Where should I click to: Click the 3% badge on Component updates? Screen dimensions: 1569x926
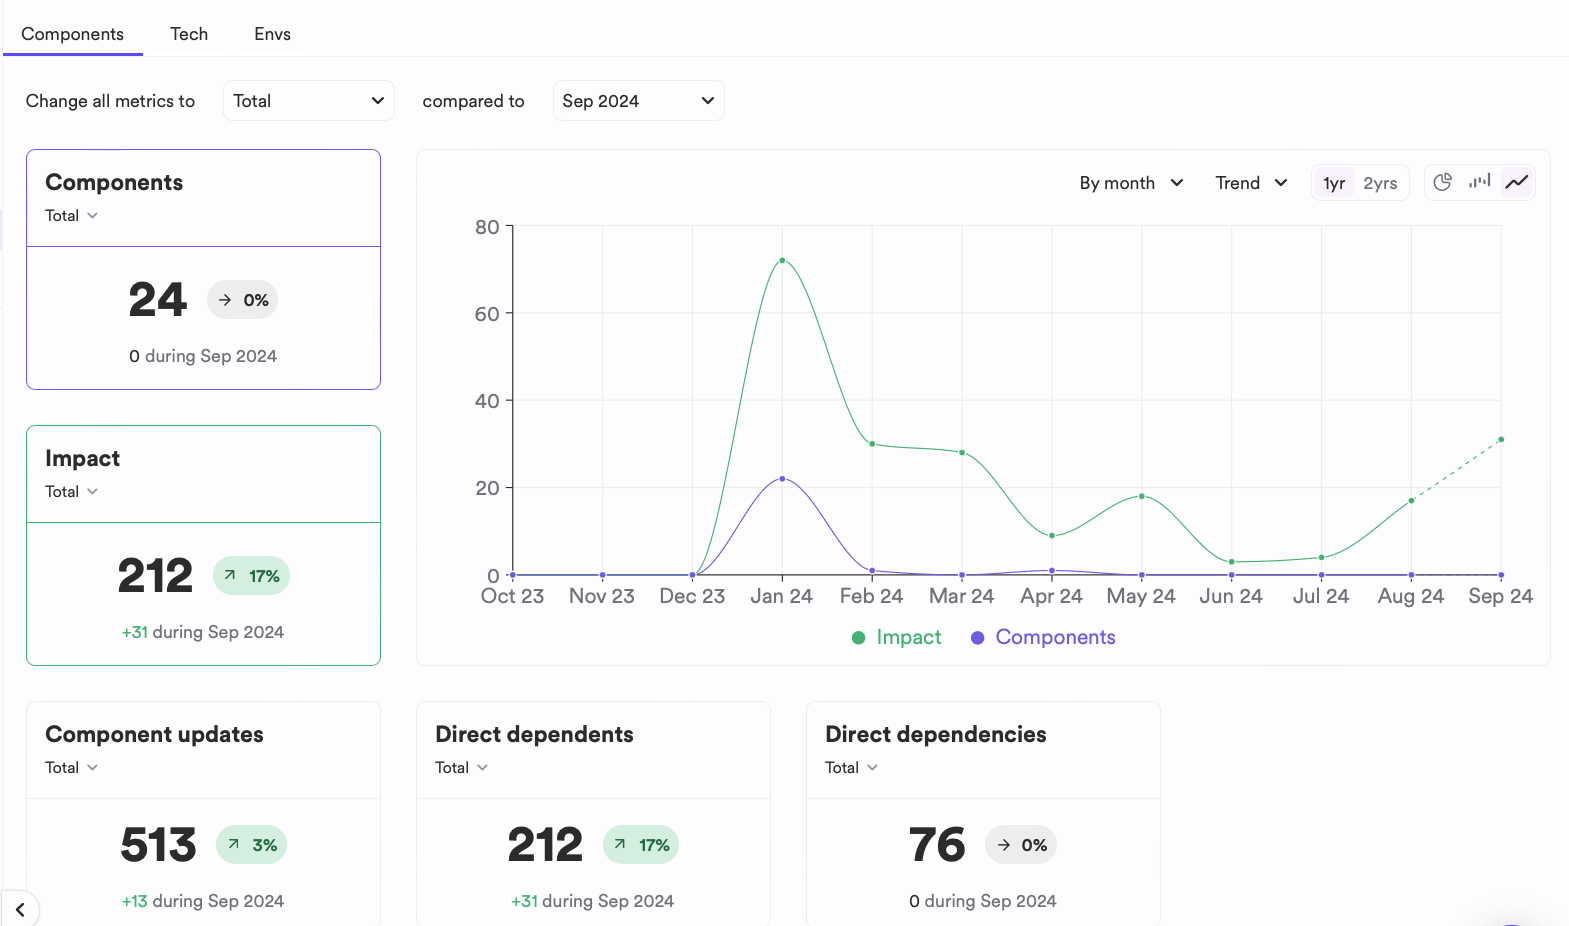pyautogui.click(x=252, y=845)
